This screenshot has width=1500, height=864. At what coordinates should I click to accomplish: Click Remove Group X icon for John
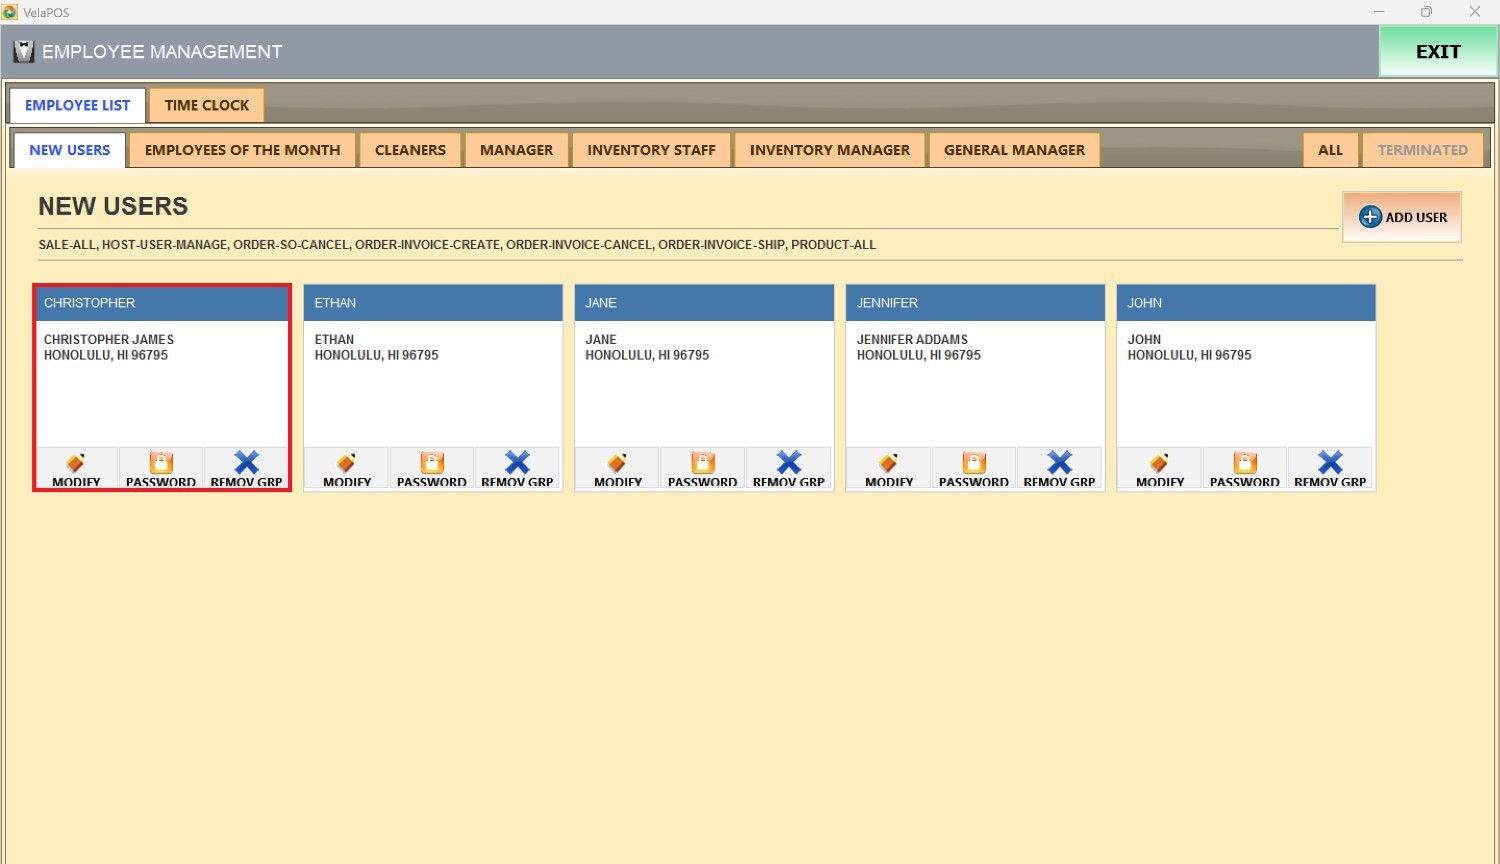1330,464
